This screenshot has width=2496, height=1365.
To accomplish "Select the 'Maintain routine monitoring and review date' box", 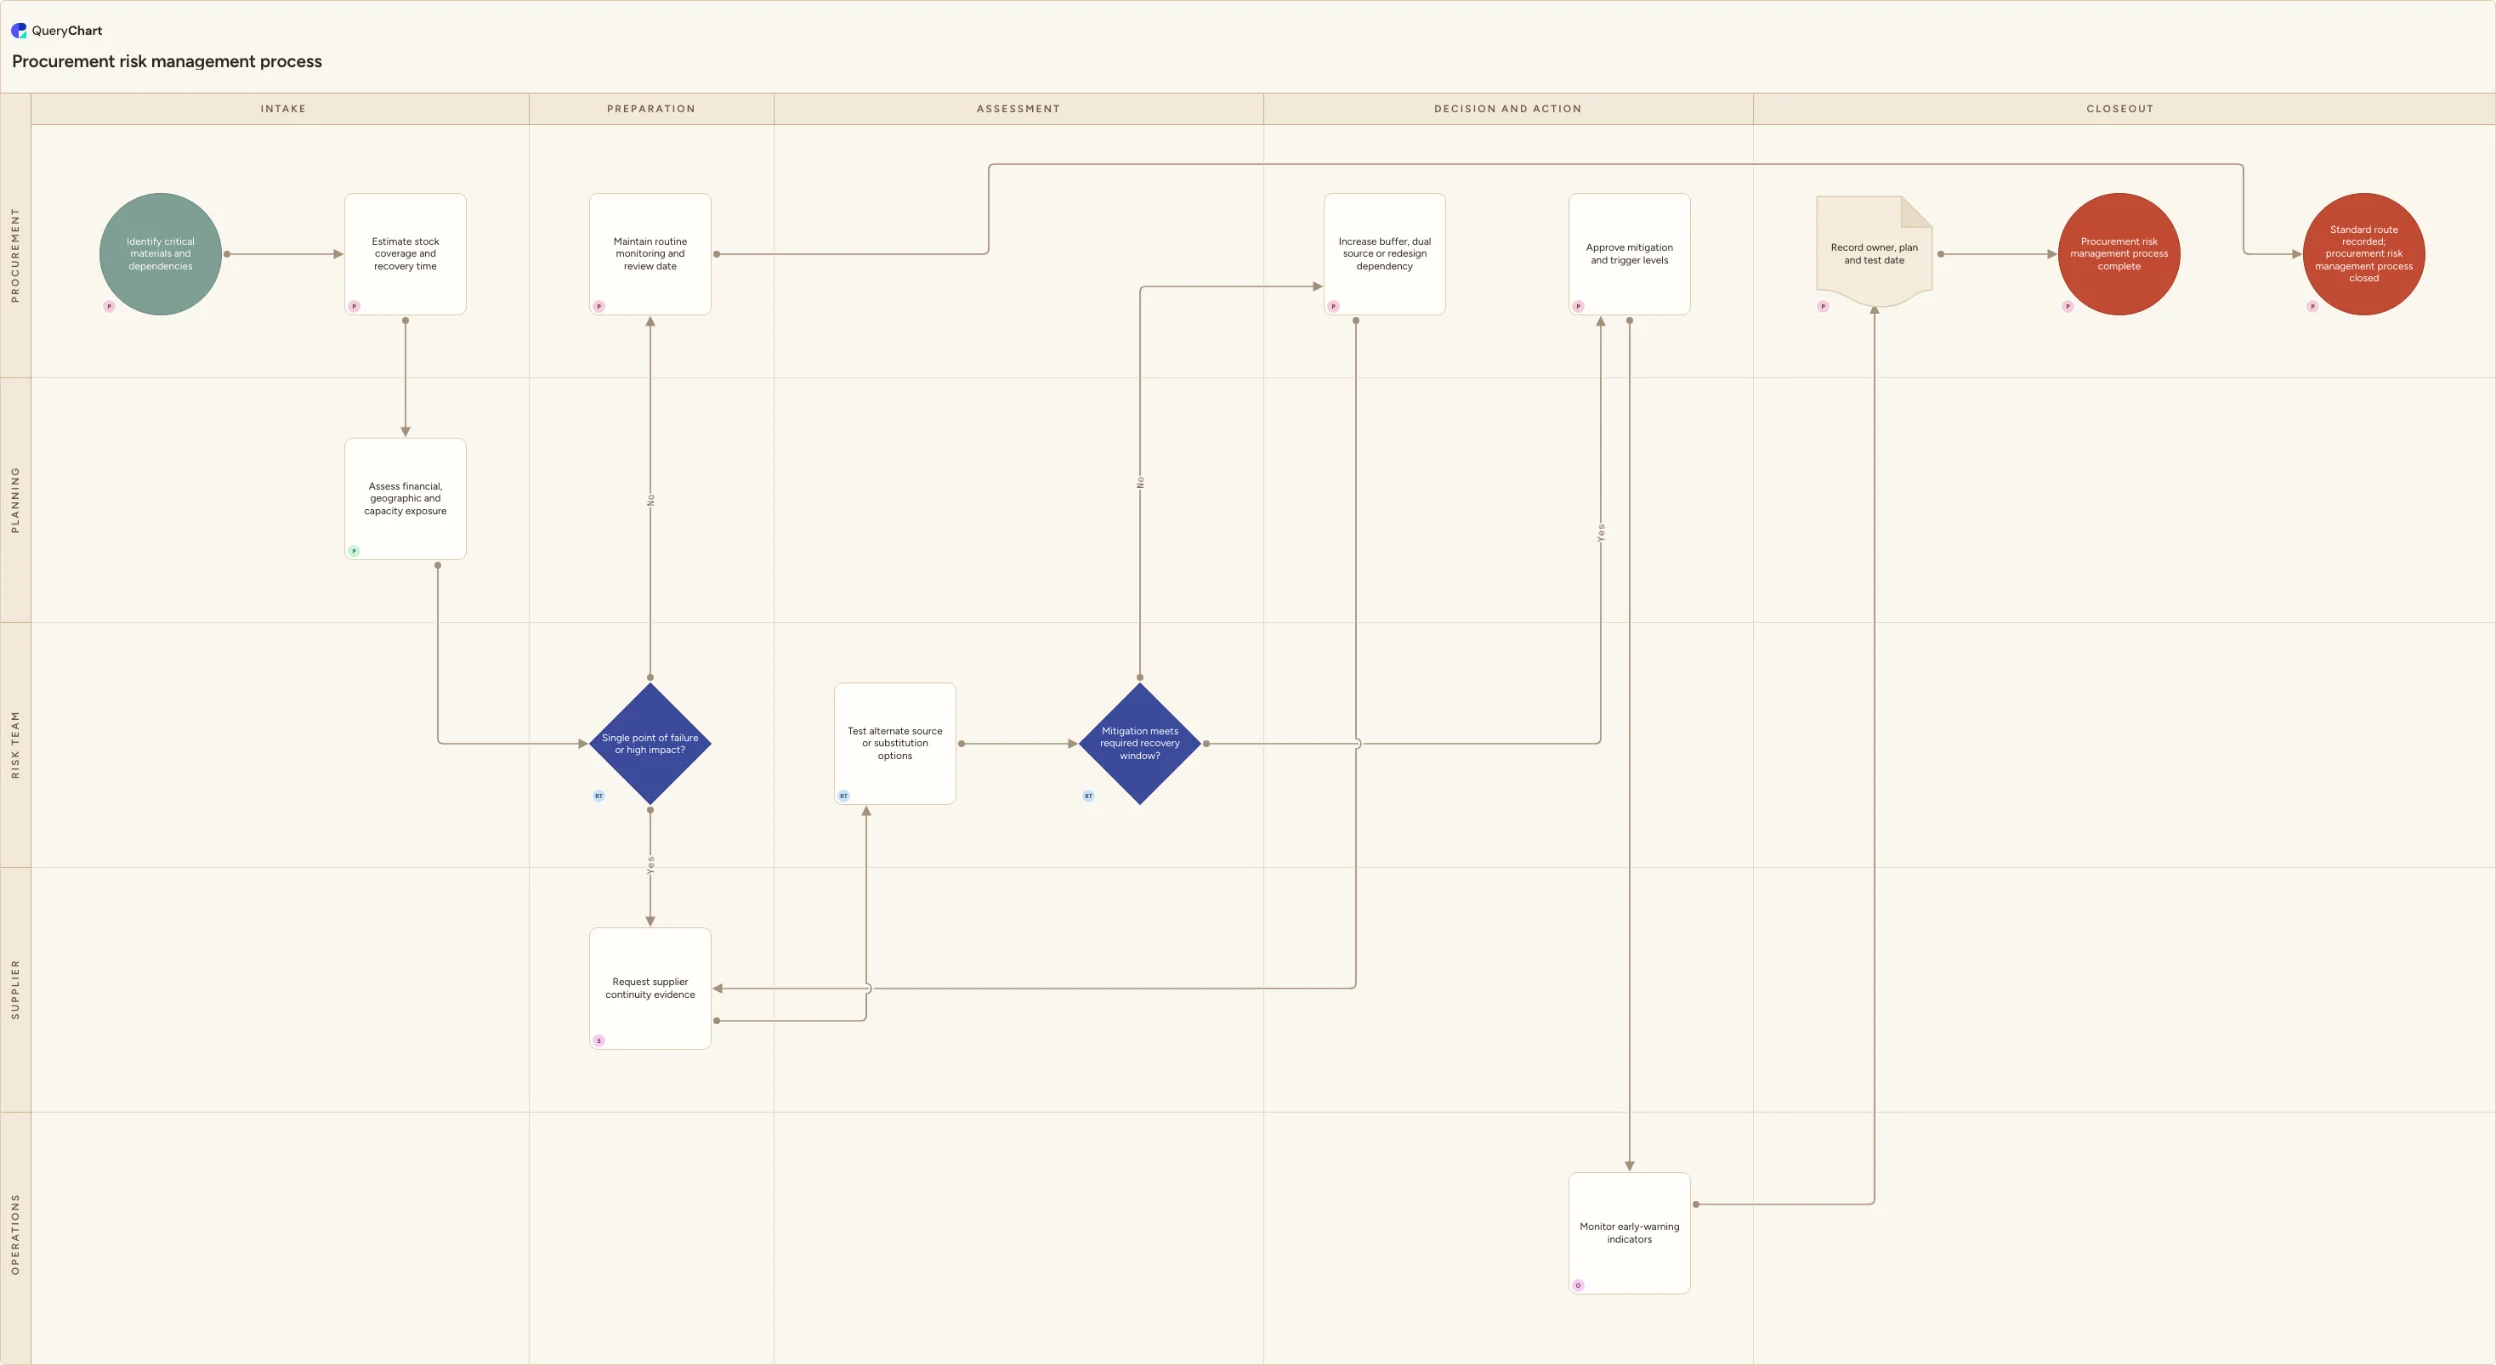I will point(650,254).
